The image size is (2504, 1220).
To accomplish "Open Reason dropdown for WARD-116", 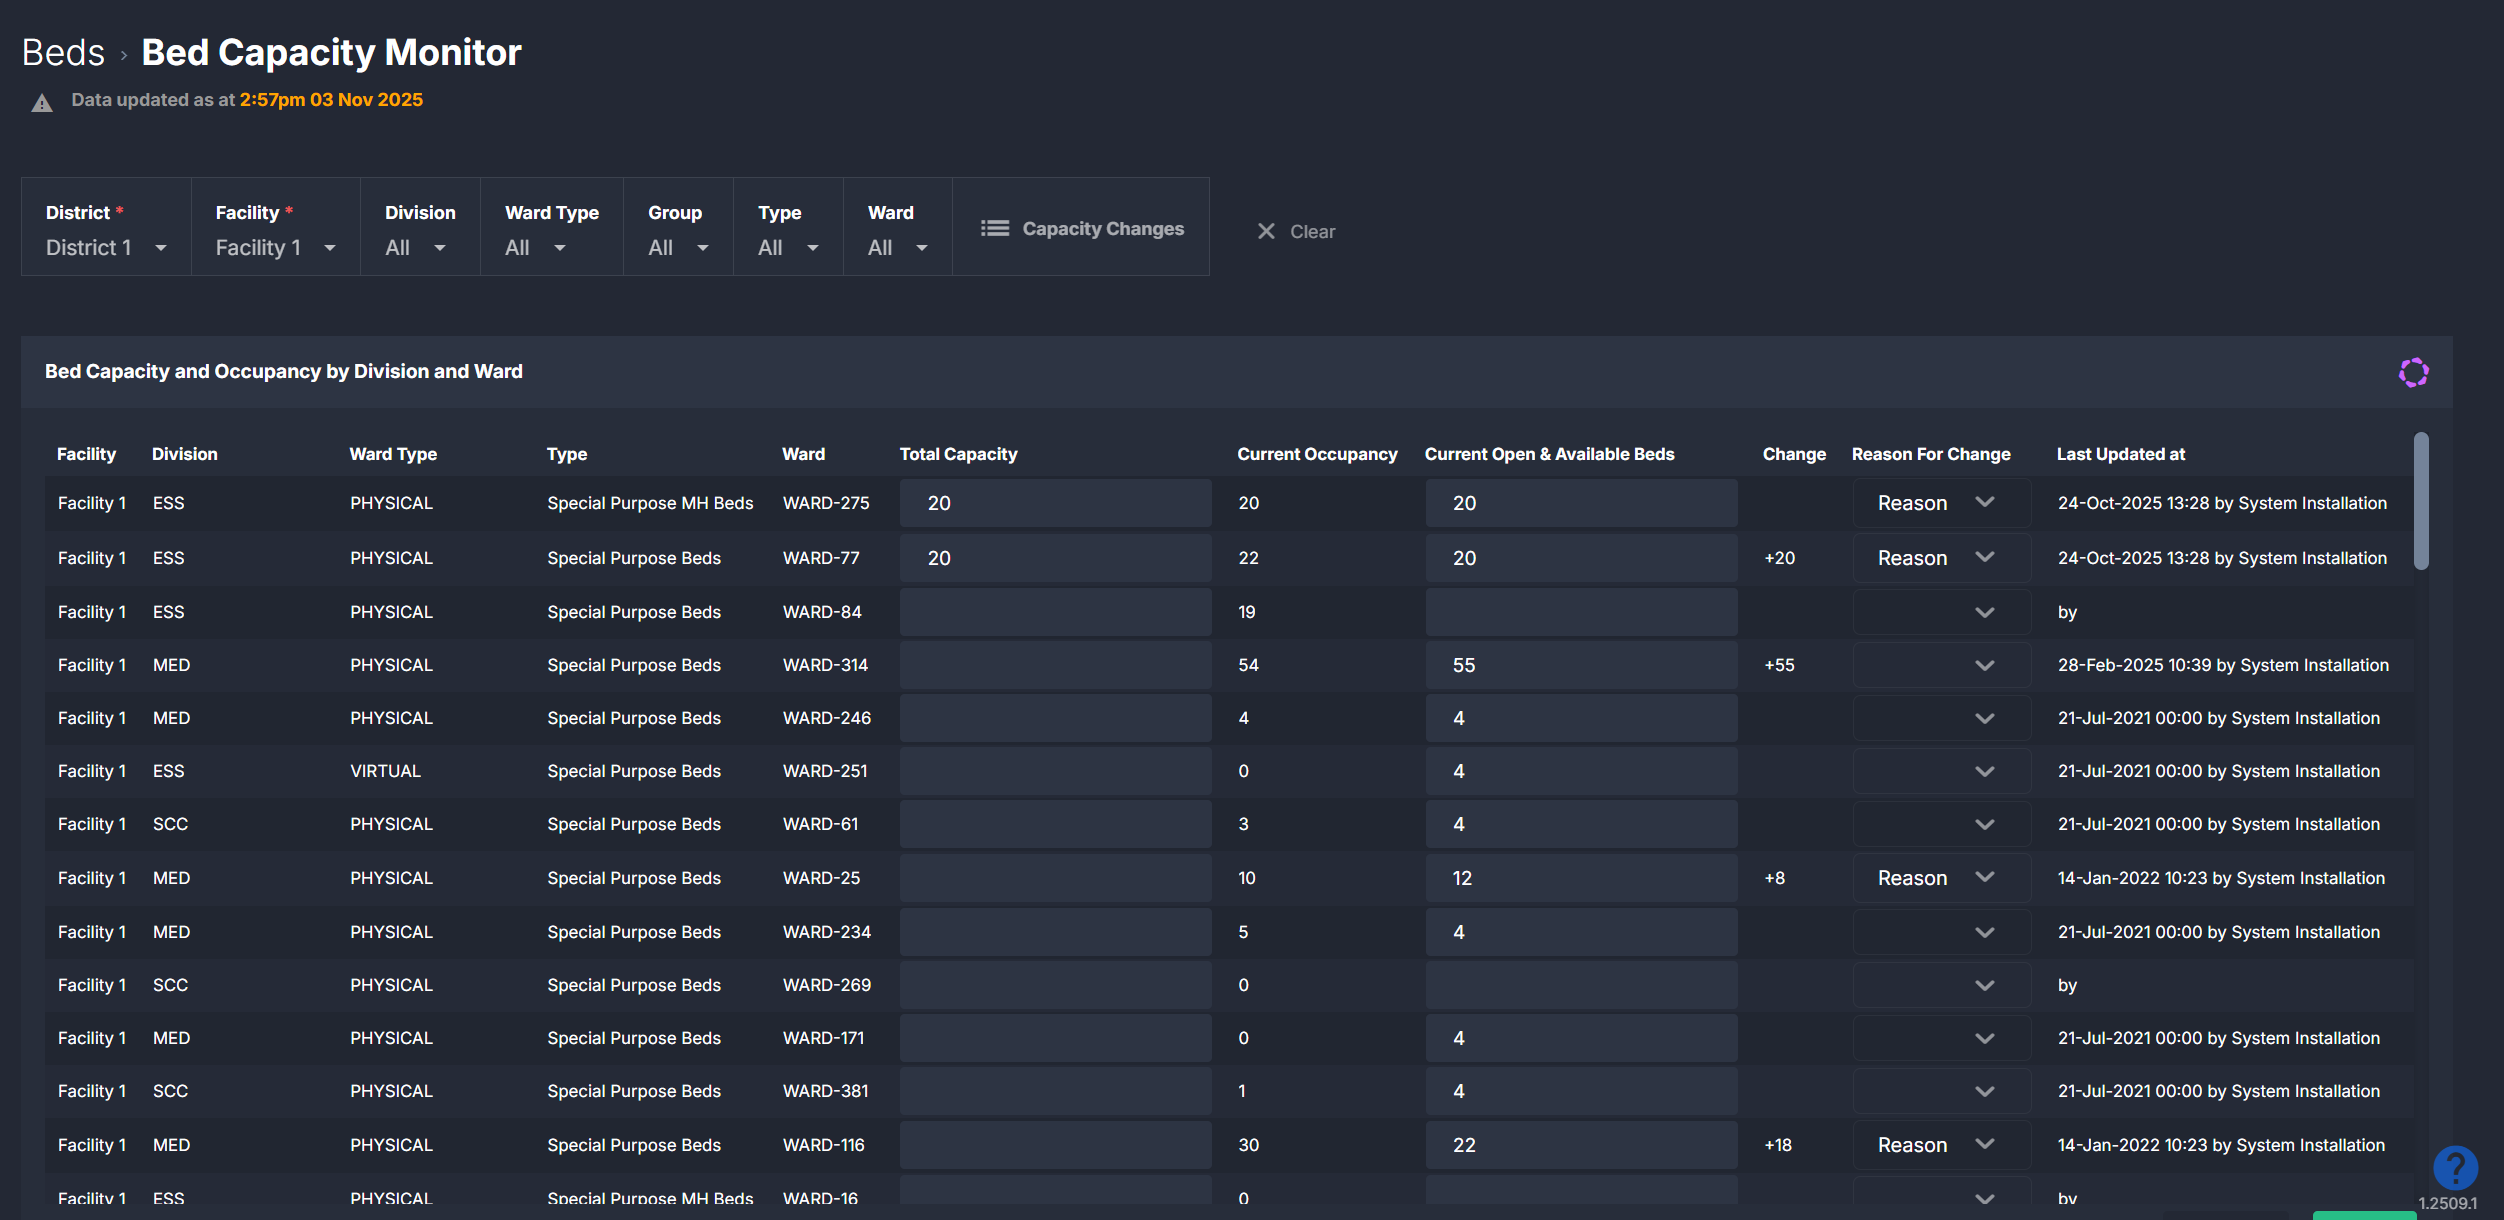I will [1940, 1145].
